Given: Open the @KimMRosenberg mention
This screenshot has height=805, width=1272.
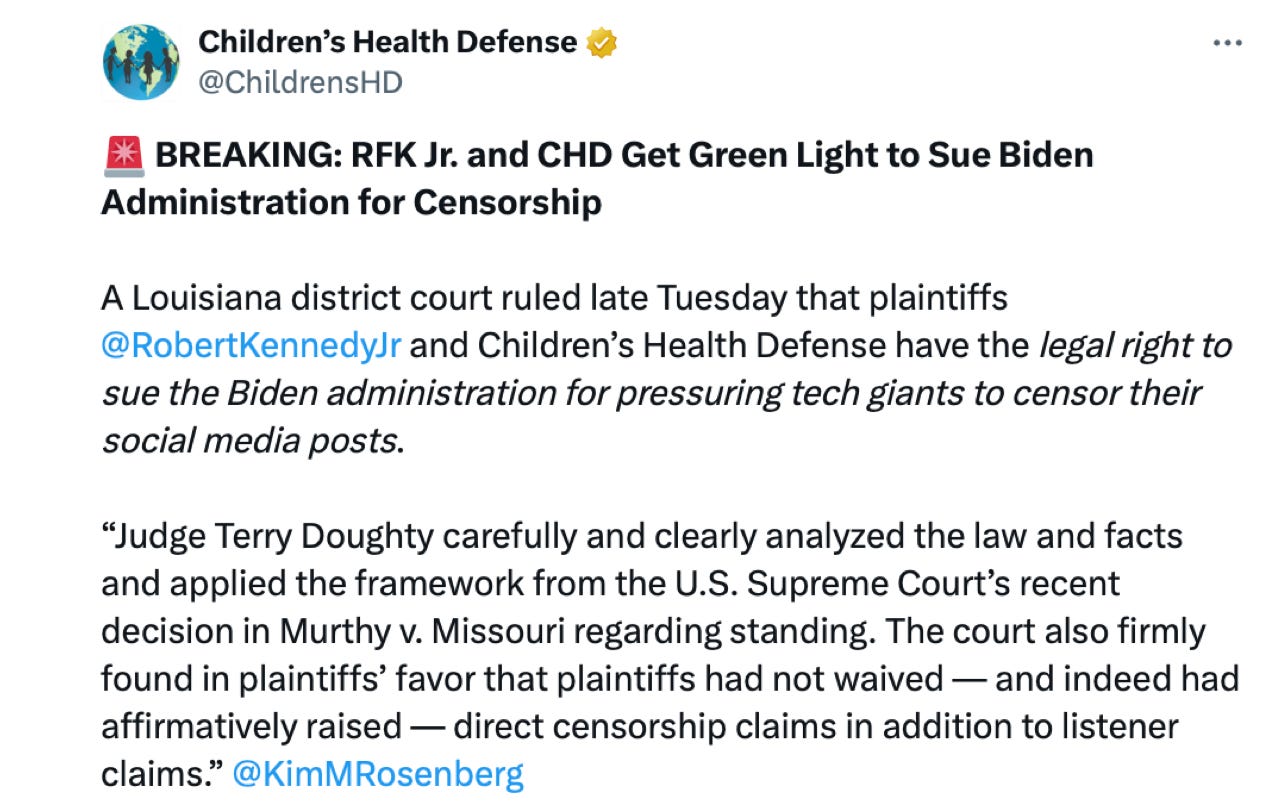Looking at the screenshot, I should [377, 773].
